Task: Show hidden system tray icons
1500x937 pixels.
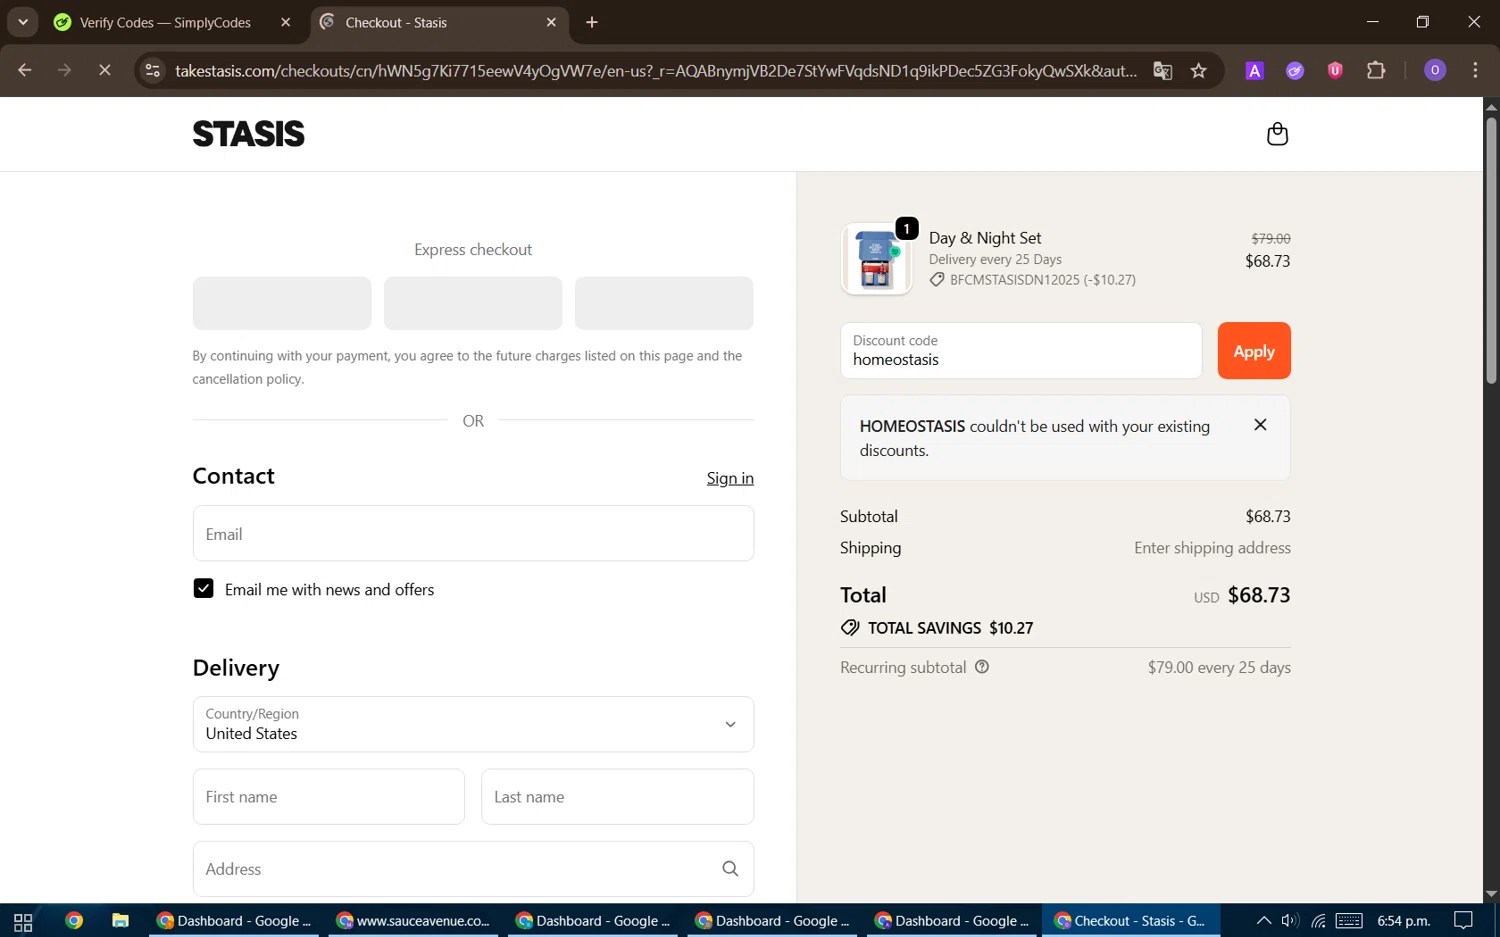Action: (1263, 921)
